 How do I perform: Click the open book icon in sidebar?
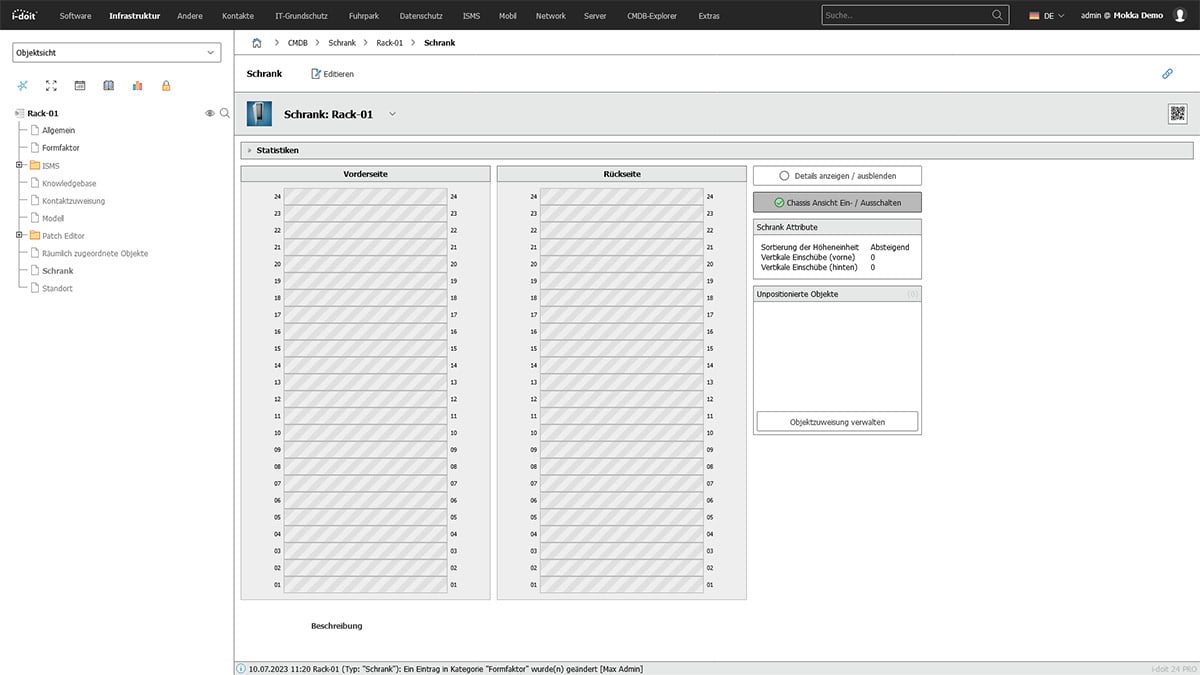[109, 86]
